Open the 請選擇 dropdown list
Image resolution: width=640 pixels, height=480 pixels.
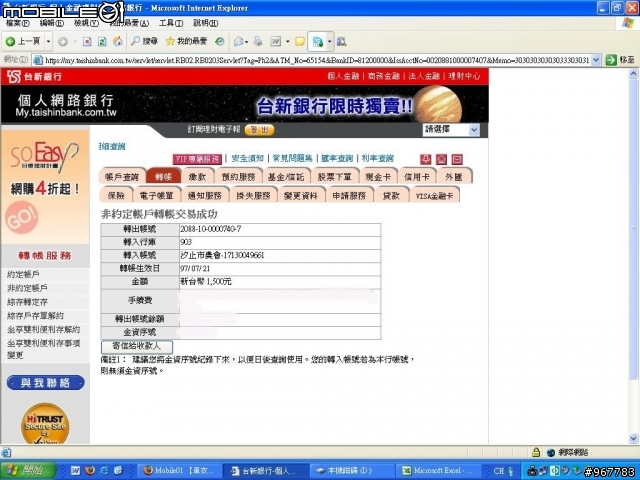tap(451, 130)
